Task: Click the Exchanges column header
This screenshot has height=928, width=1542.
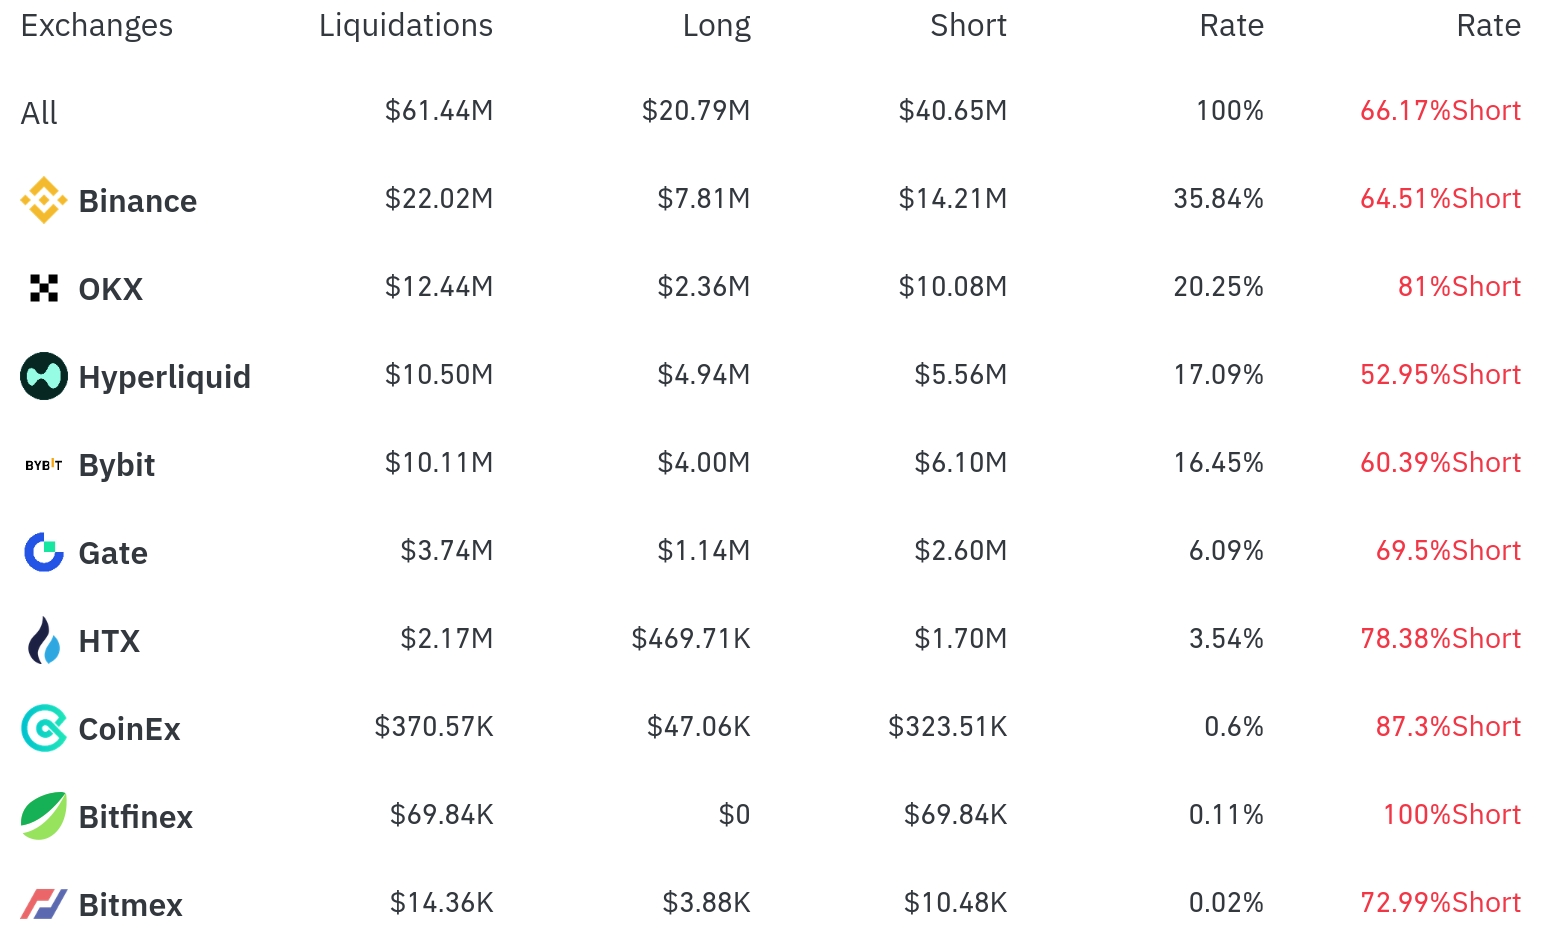Action: coord(97,26)
